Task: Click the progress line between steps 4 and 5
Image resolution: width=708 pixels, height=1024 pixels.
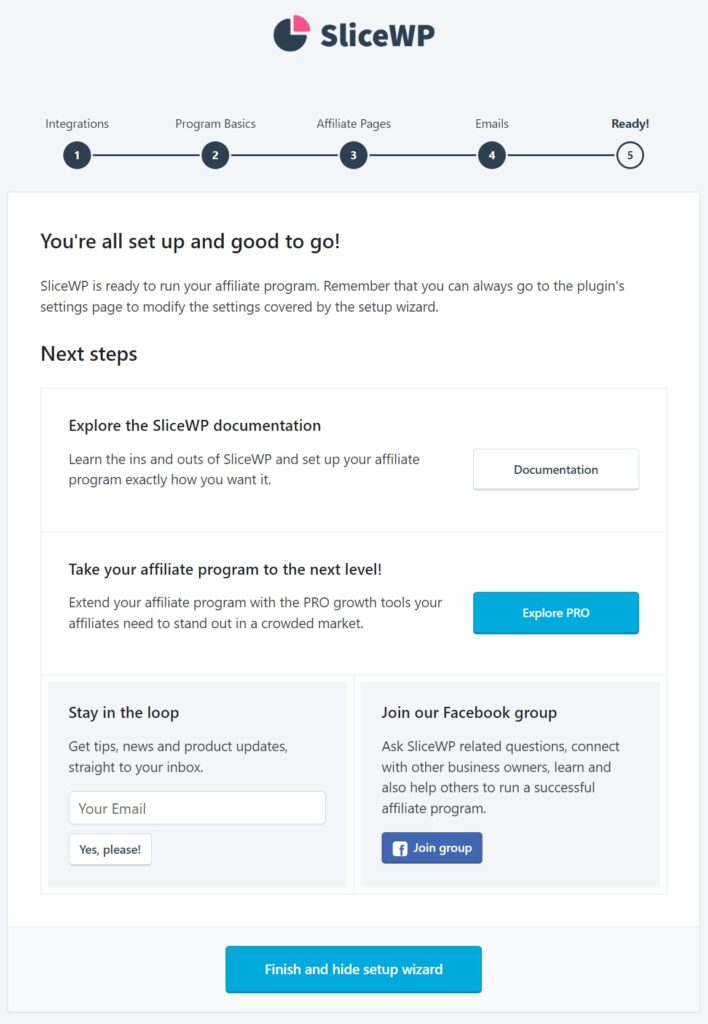Action: (560, 155)
